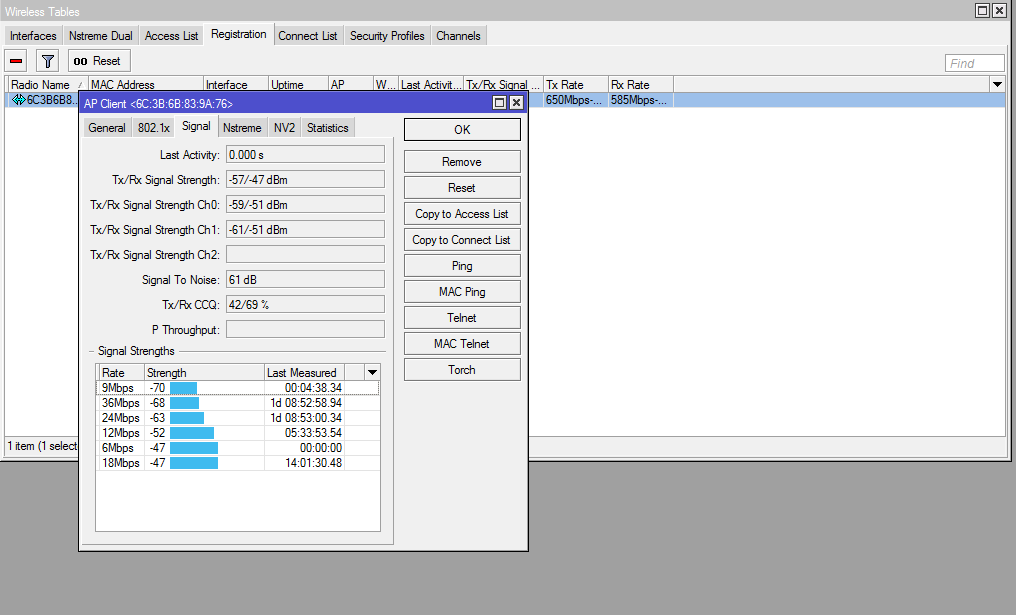This screenshot has width=1016, height=615.
Task: Open the Connect List tab
Action: (308, 36)
